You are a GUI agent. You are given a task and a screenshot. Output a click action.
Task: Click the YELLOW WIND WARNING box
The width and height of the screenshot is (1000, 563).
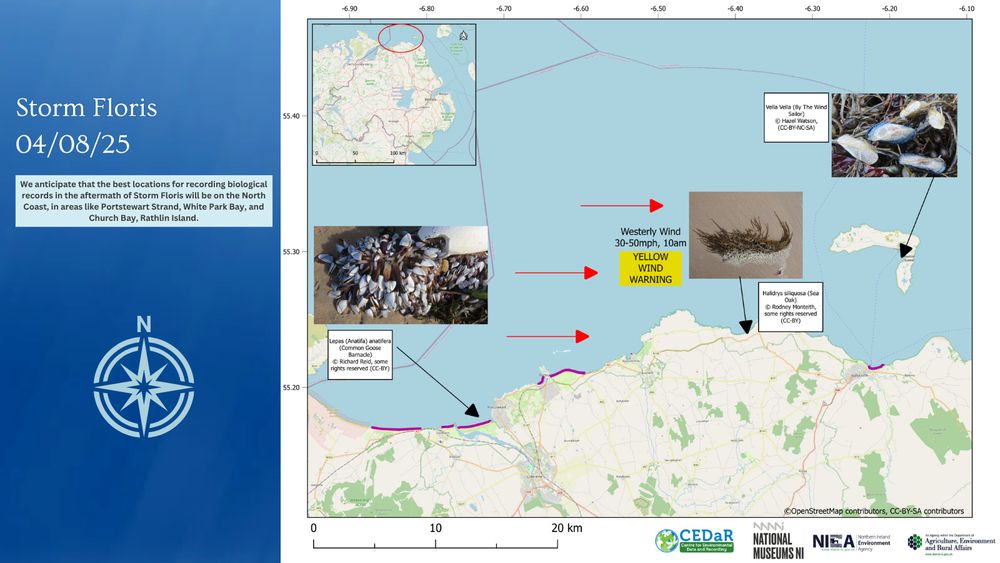(x=651, y=268)
